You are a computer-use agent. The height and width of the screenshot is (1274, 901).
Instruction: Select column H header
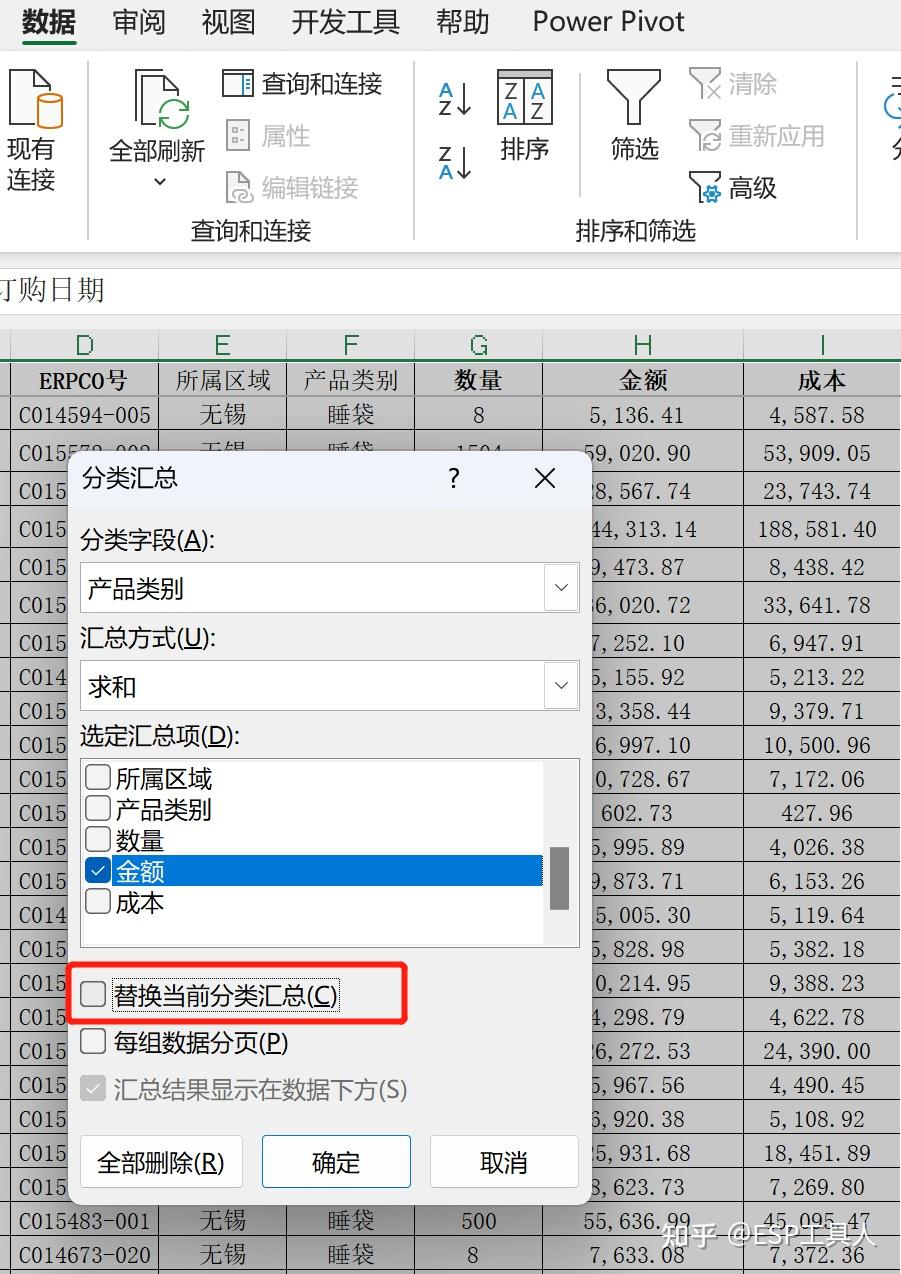(x=642, y=346)
